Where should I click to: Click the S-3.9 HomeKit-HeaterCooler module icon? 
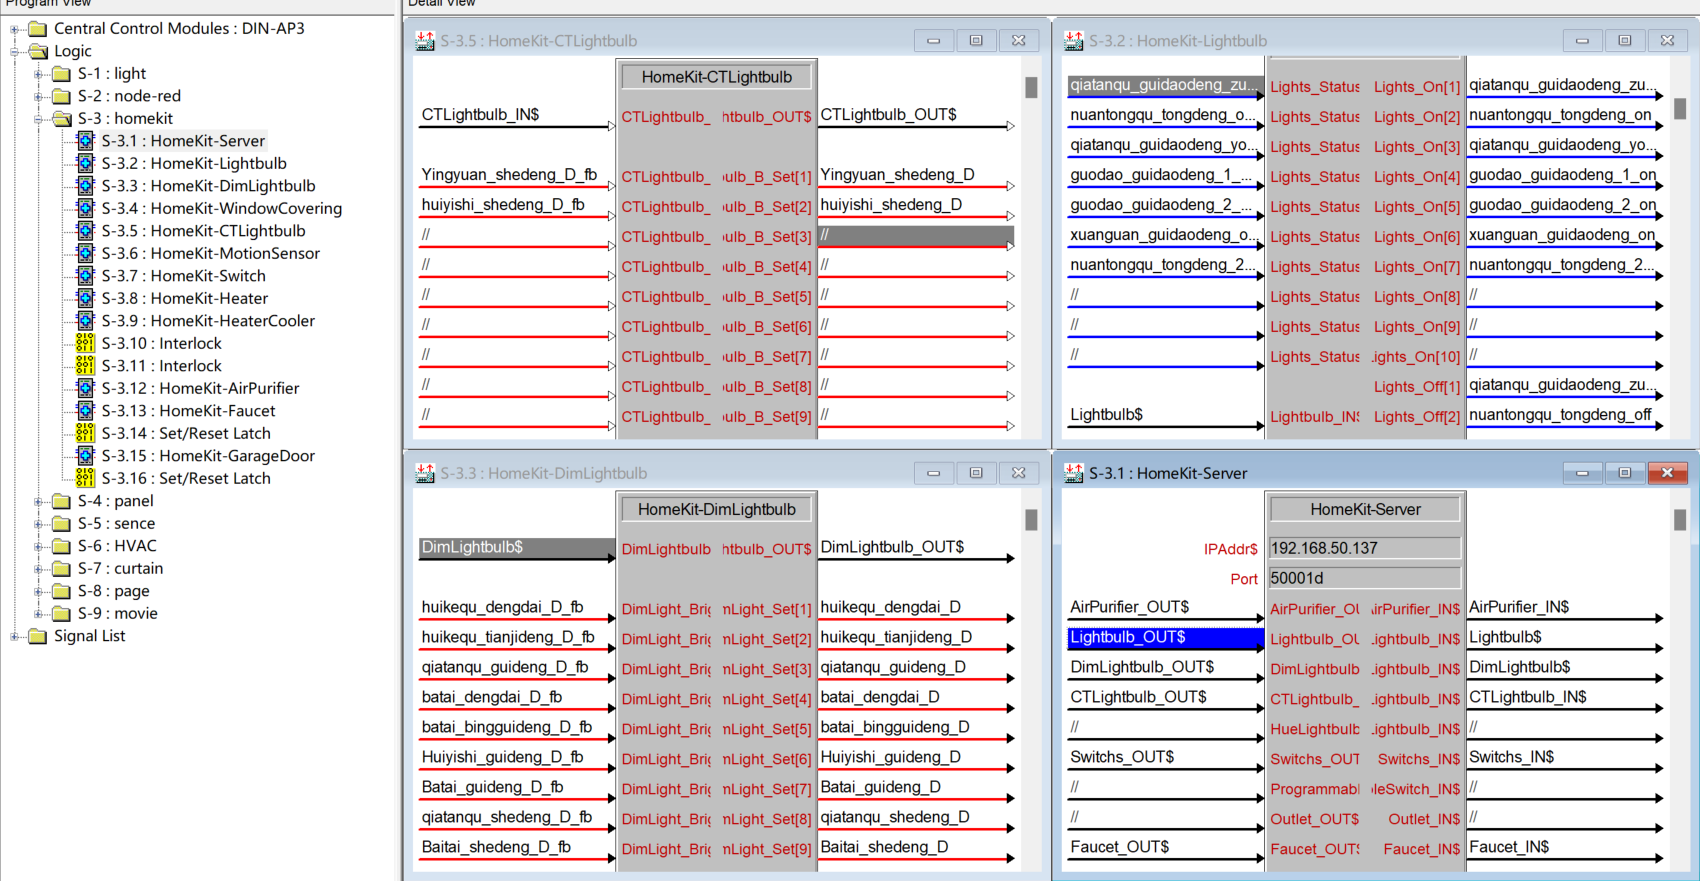(86, 321)
